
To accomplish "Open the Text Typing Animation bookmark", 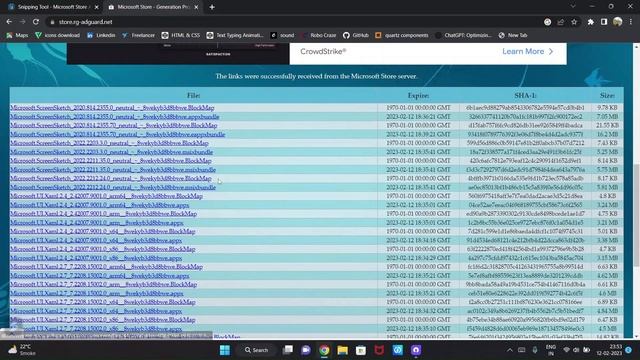I will 235,35.
